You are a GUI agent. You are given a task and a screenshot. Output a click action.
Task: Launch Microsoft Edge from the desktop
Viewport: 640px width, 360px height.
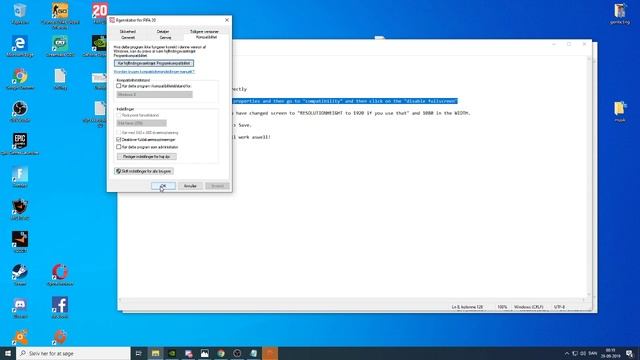pyautogui.click(x=20, y=45)
